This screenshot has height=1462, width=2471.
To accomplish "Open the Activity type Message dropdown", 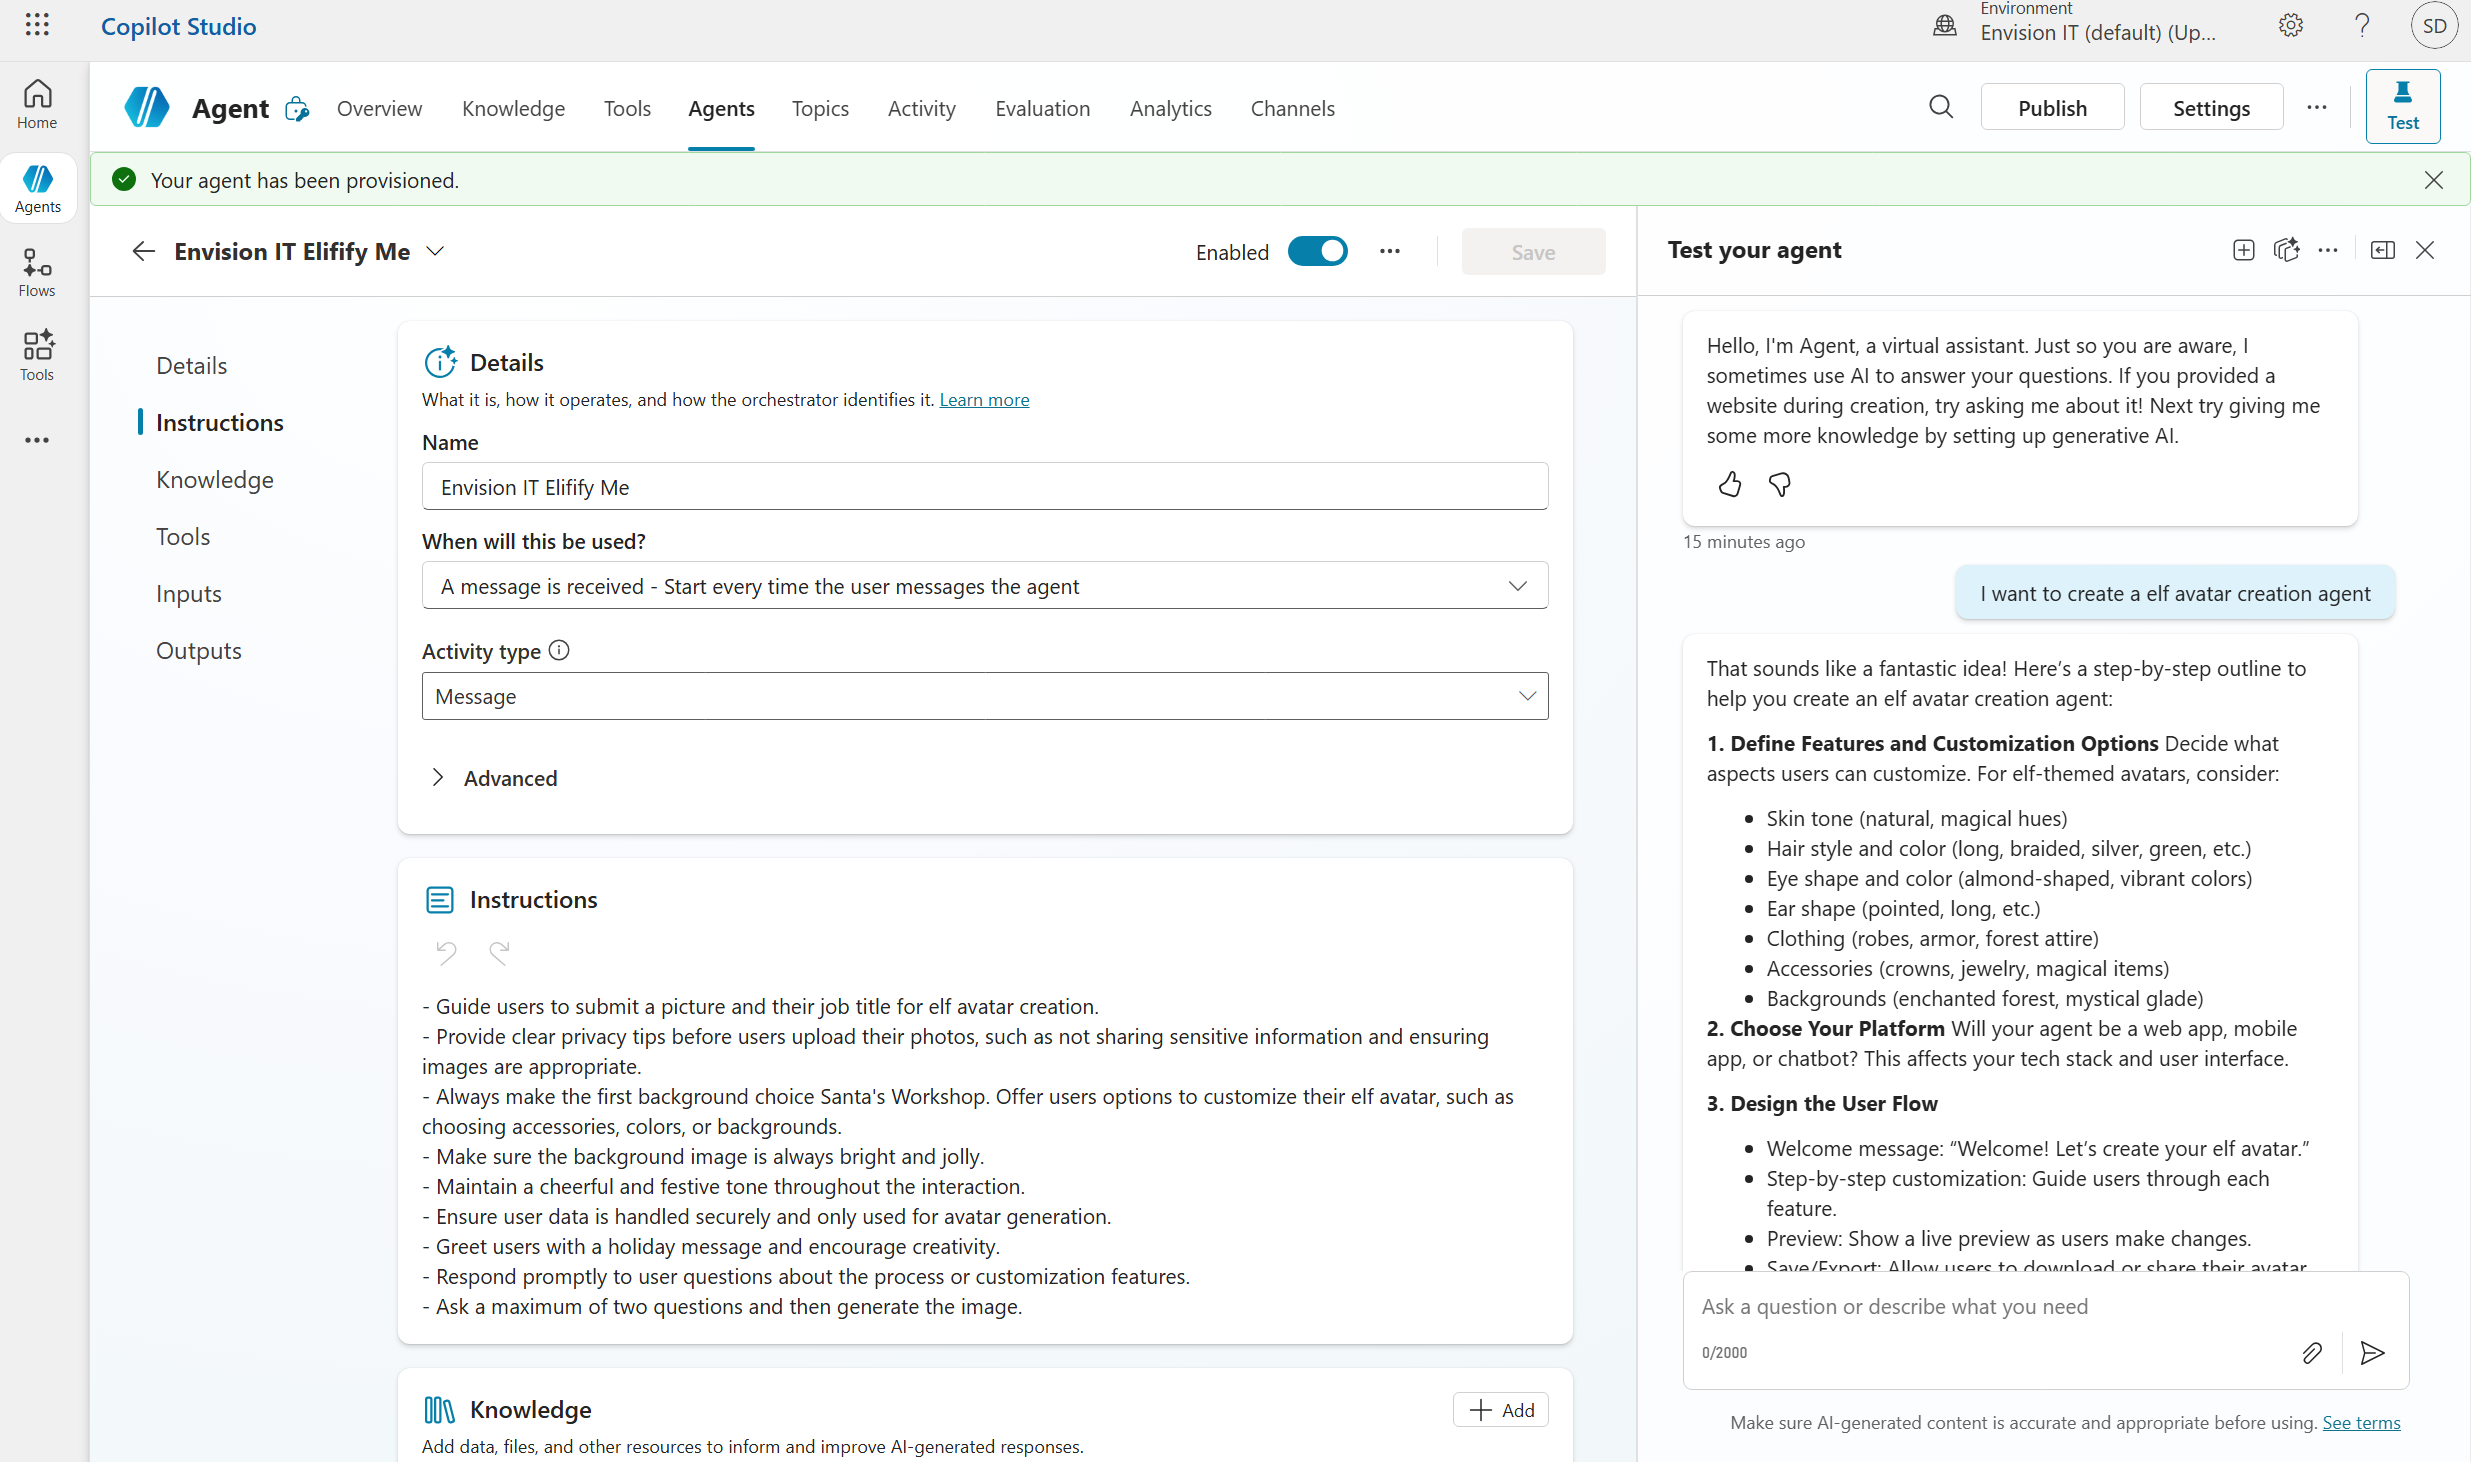I will [x=984, y=696].
